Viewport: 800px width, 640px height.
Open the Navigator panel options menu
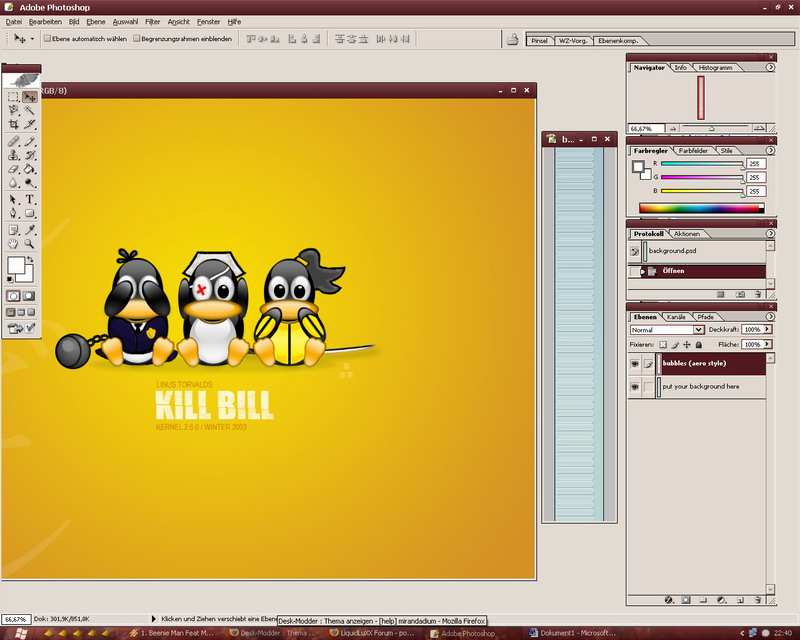tap(770, 67)
